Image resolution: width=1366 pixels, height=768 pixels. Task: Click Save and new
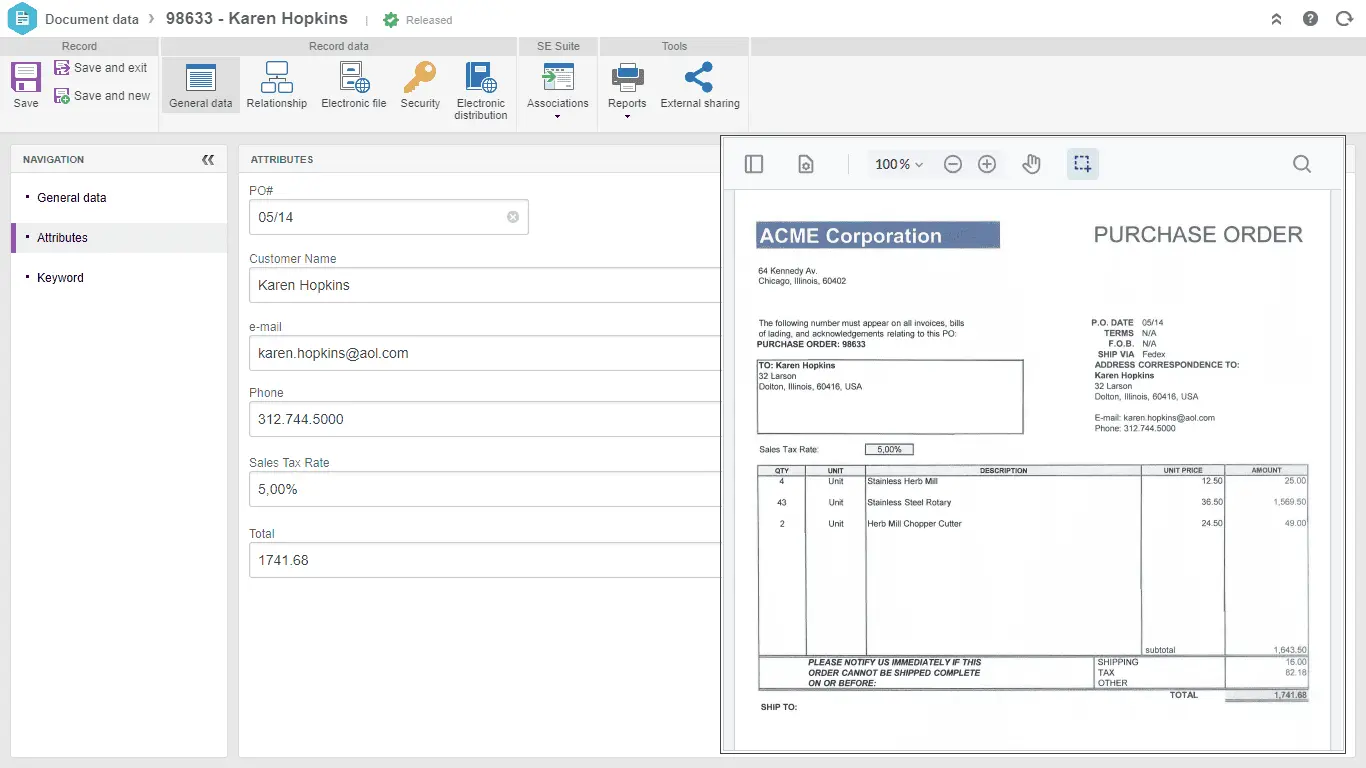[101, 96]
